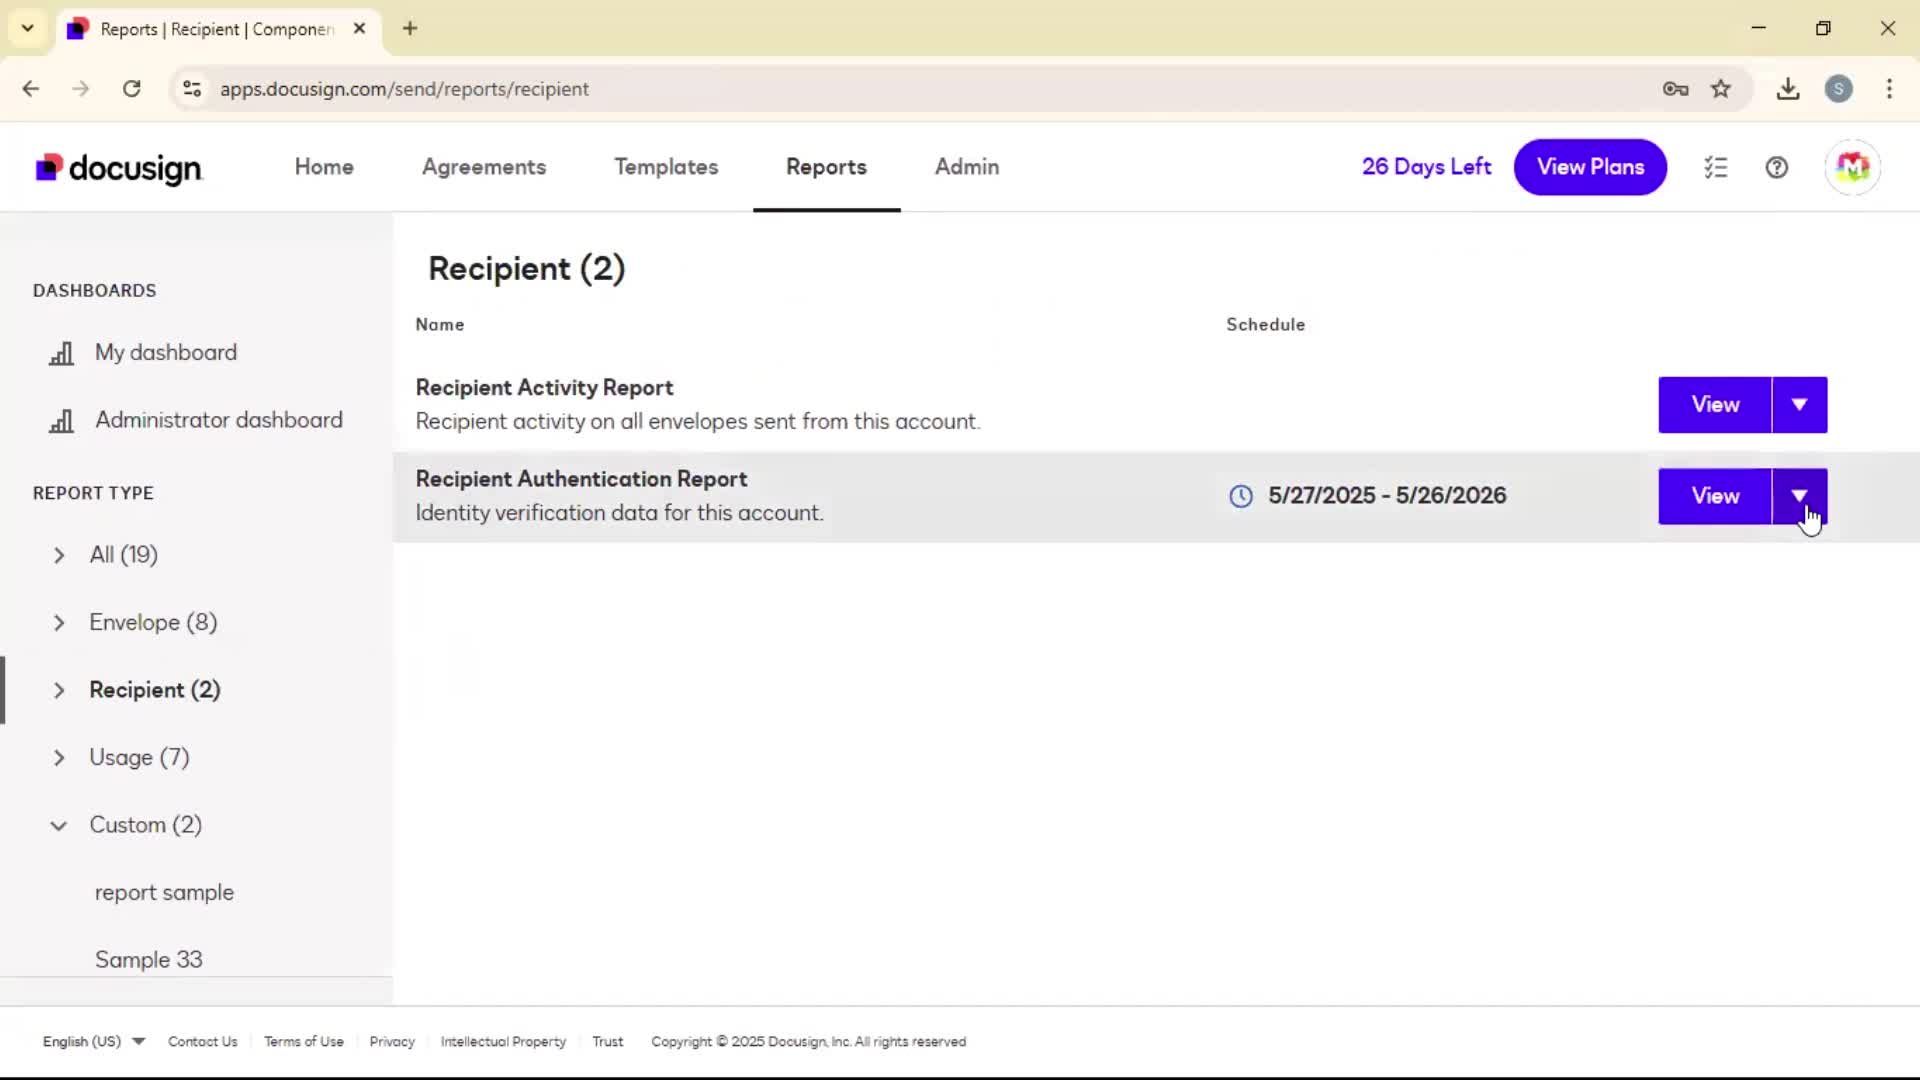Open the checklist tasks icon
Image resolution: width=1920 pixels, height=1080 pixels.
pos(1716,167)
